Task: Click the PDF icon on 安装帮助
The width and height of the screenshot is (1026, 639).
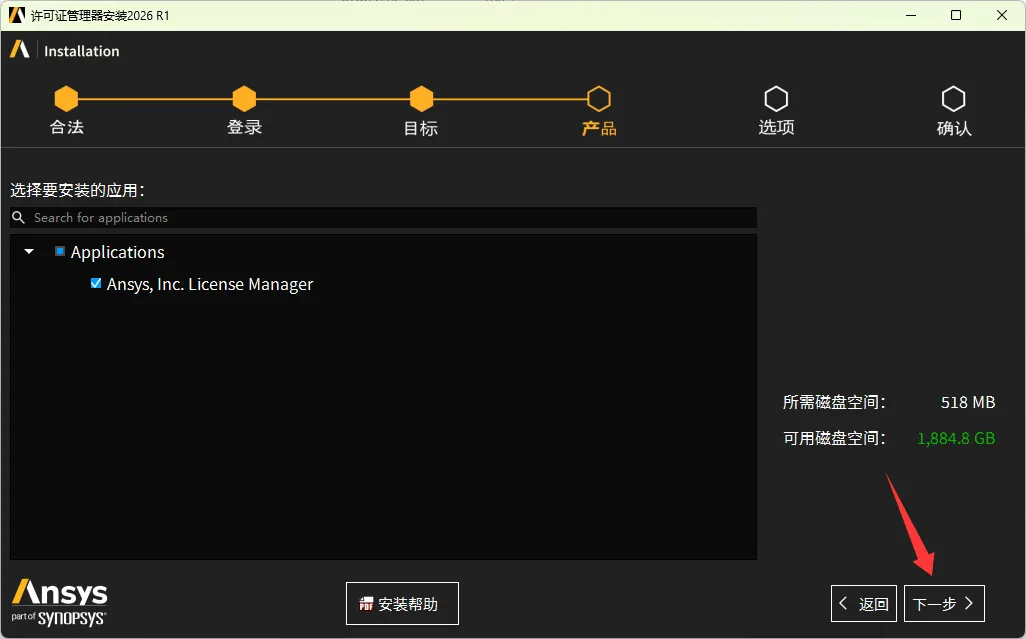Action: click(x=366, y=604)
